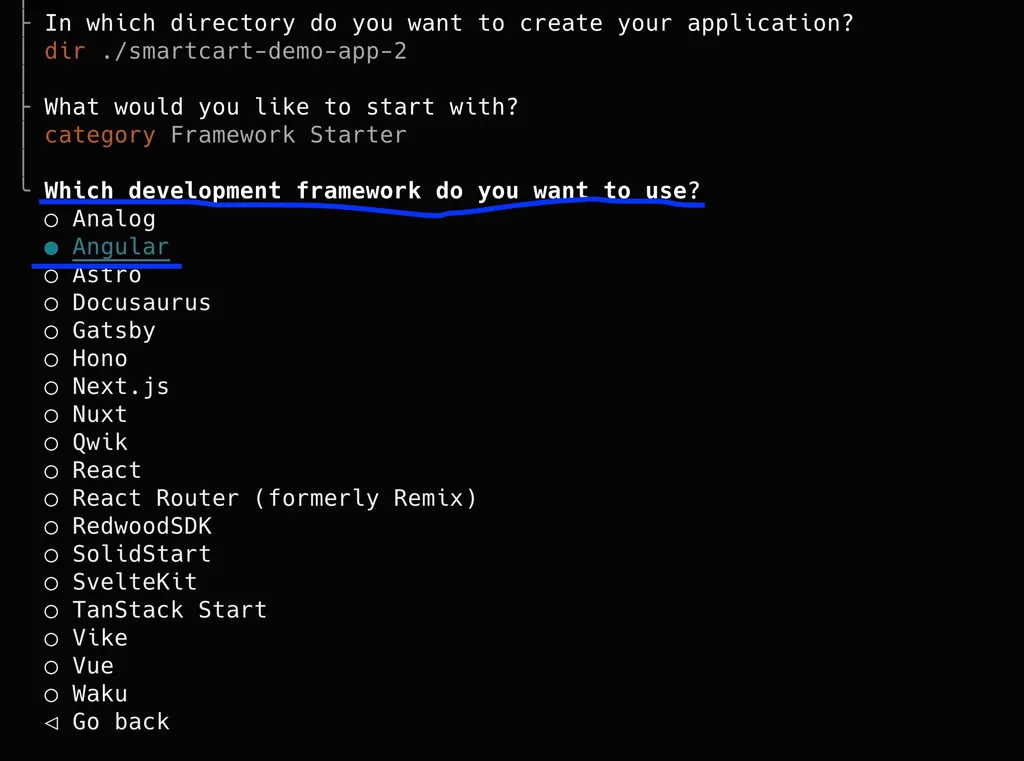The width and height of the screenshot is (1024, 761).
Task: Click the orange 'category' label
Action: point(100,135)
